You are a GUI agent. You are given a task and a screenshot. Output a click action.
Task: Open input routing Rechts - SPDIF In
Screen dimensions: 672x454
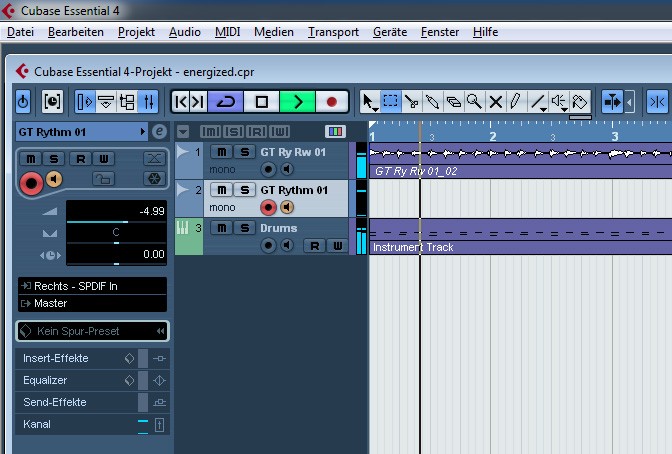(x=93, y=286)
